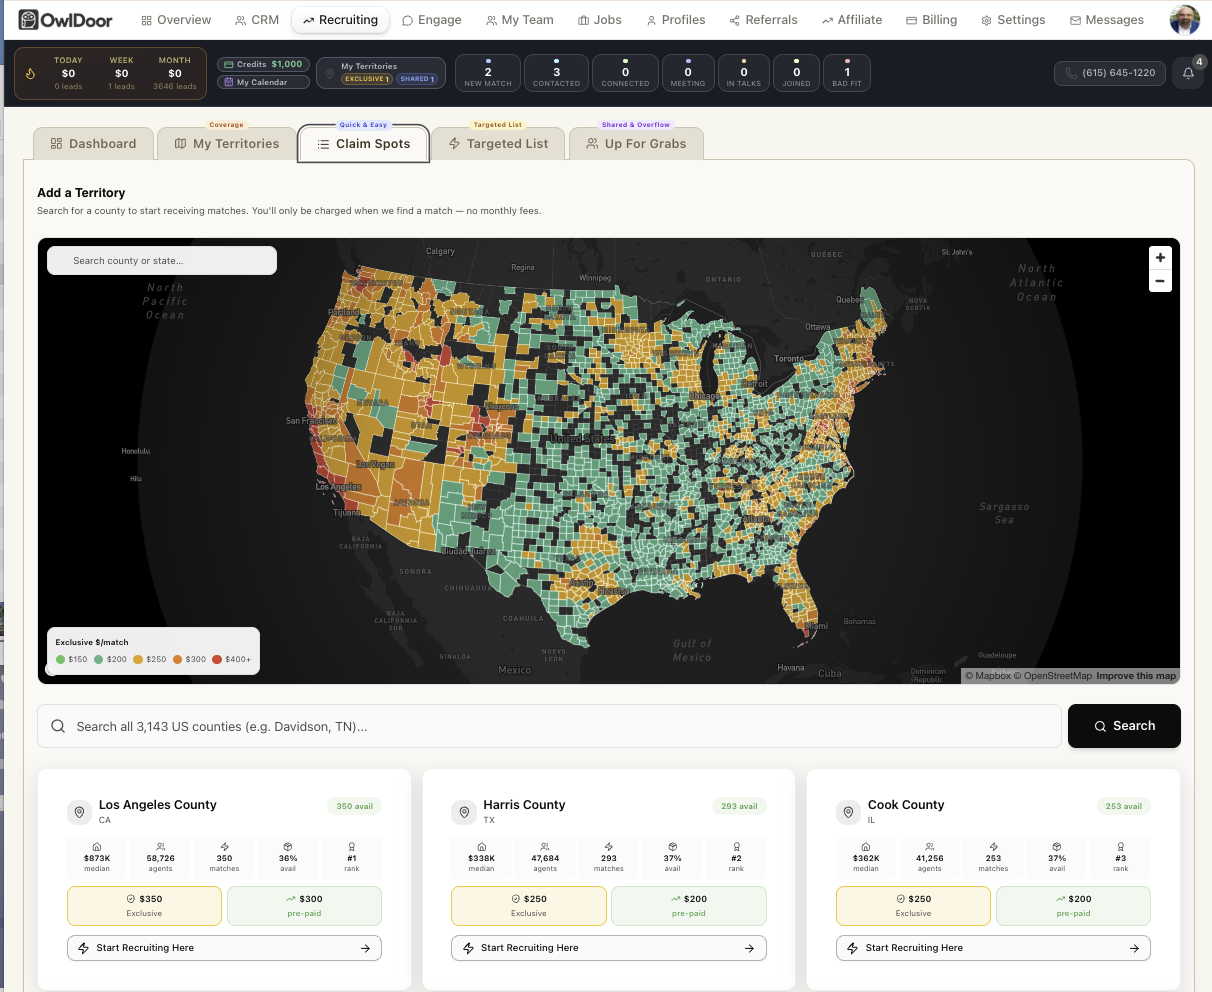
Task: Select the $250 Exclusive option for Cook County
Action: click(913, 905)
